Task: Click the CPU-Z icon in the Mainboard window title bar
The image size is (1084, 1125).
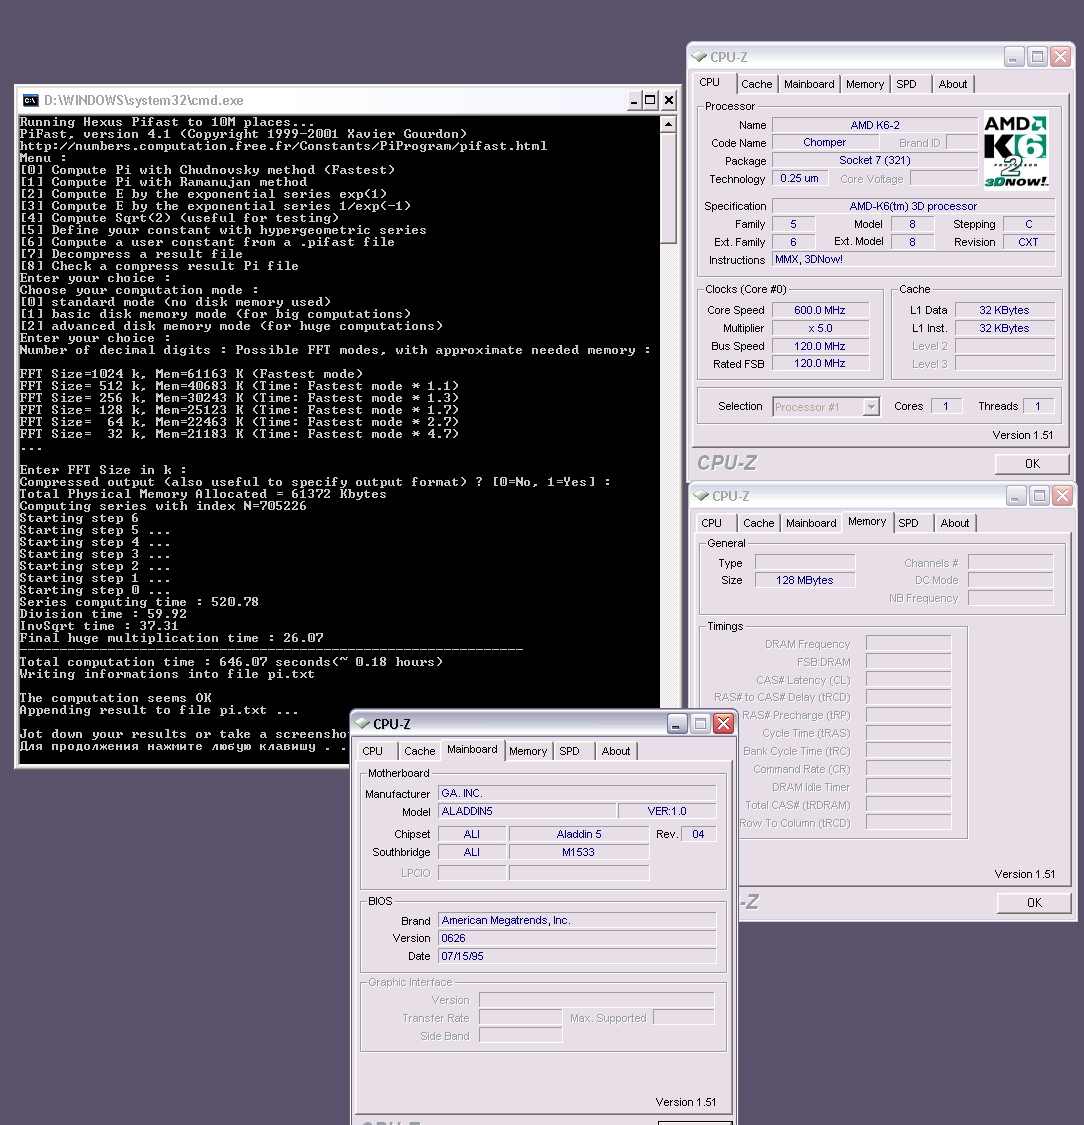Action: point(362,724)
